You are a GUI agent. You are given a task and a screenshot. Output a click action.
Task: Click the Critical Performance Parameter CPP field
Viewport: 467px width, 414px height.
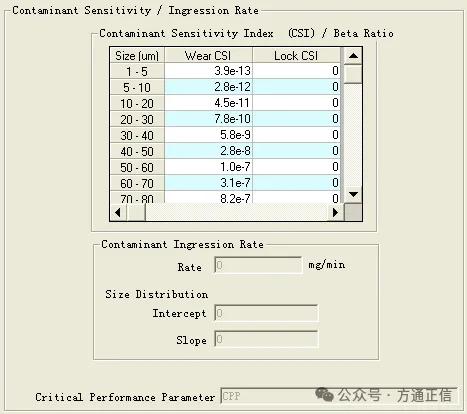point(338,396)
